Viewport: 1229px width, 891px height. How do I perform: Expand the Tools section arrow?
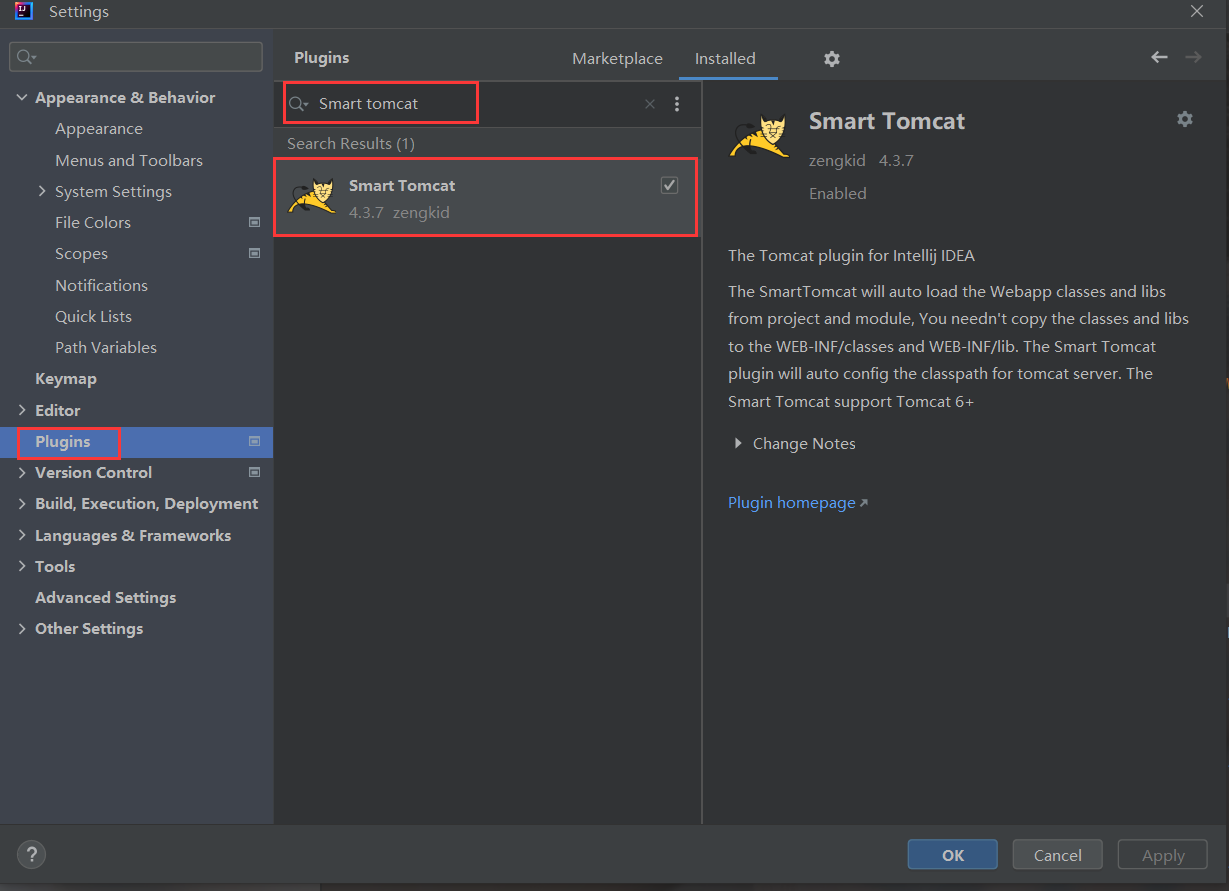22,566
